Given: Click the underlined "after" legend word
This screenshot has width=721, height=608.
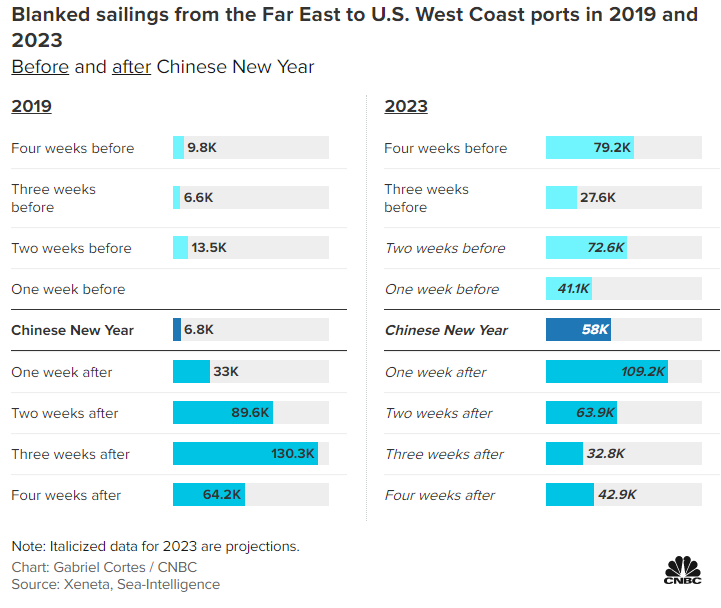Looking at the screenshot, I should (131, 67).
